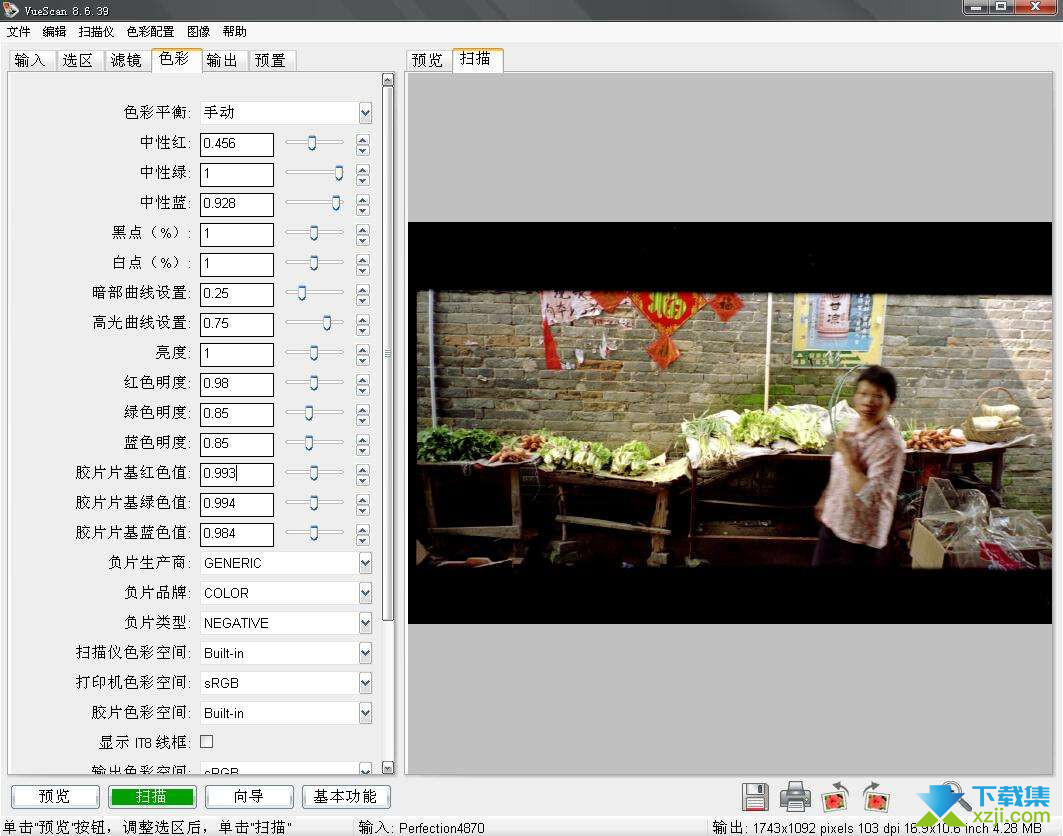Increase 胶片片基绿色值 with its up arrow

[363, 499]
